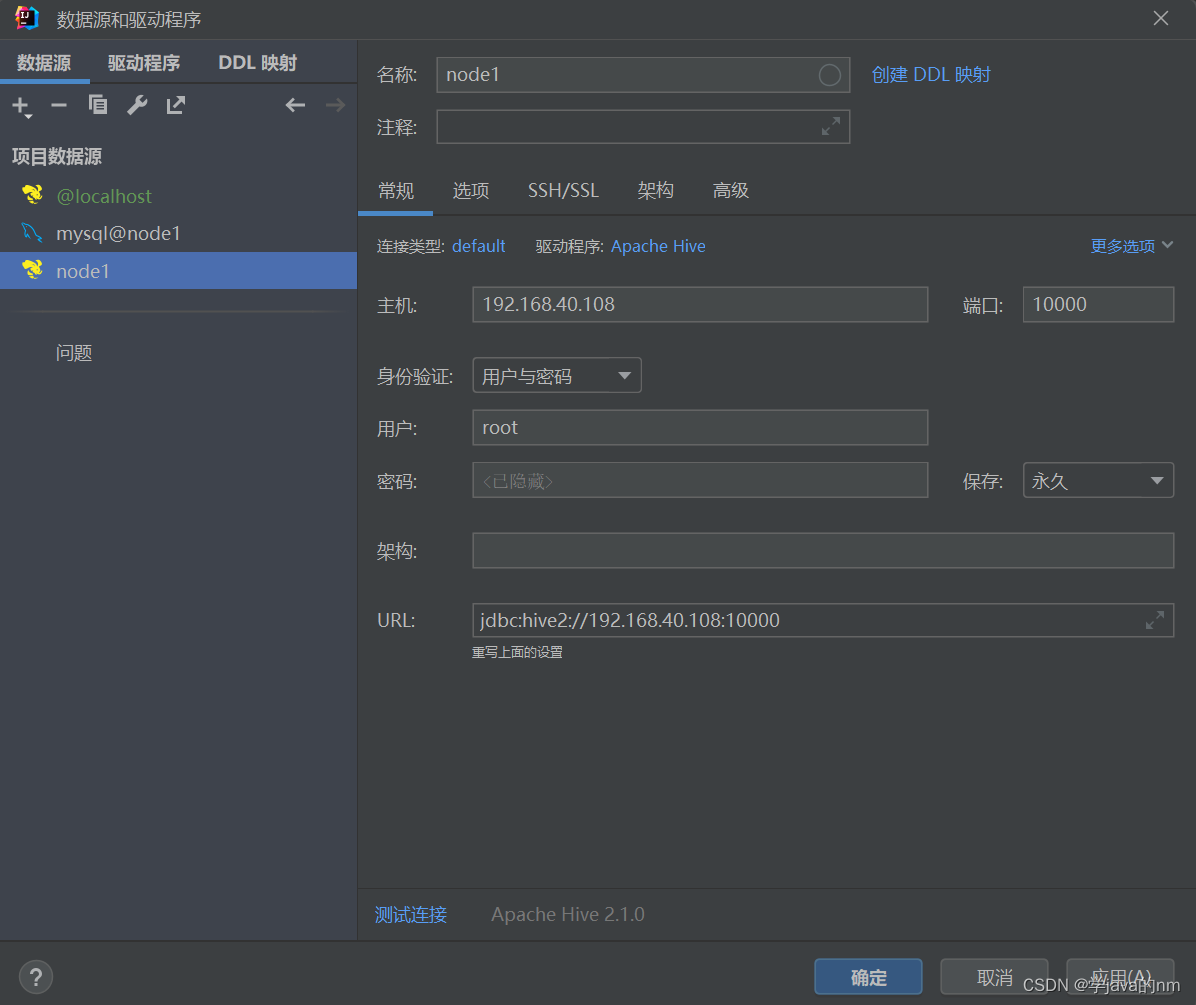
Task: Duplicate the selected data source icon
Action: (98, 104)
